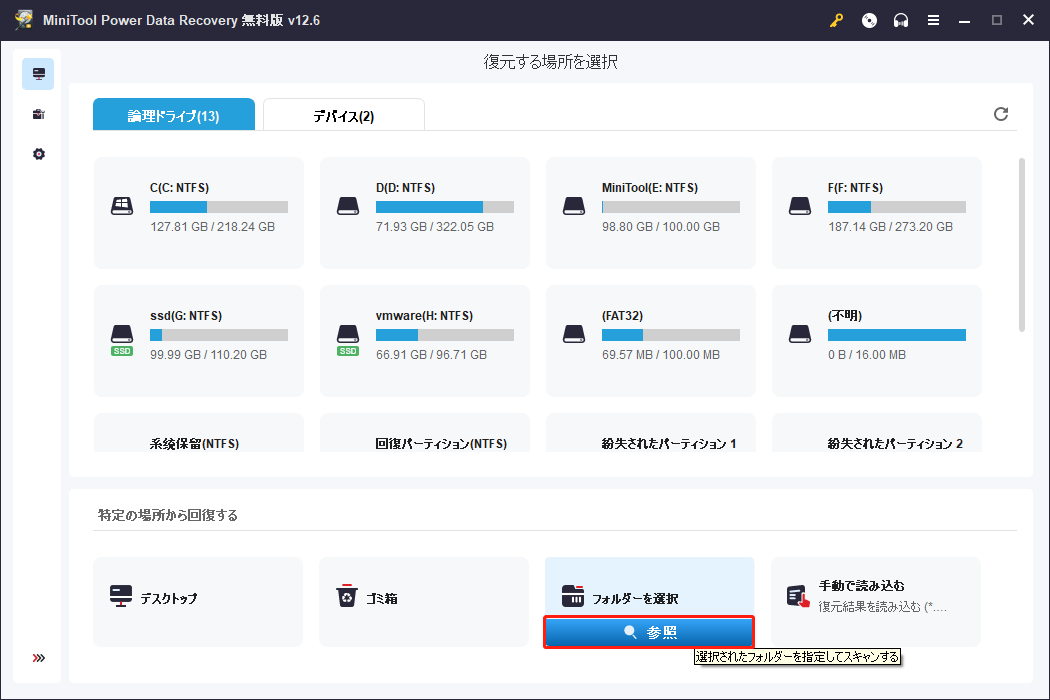Viewport: 1050px width, 700px height.
Task: Select the (不明) partition label
Action: (844, 316)
